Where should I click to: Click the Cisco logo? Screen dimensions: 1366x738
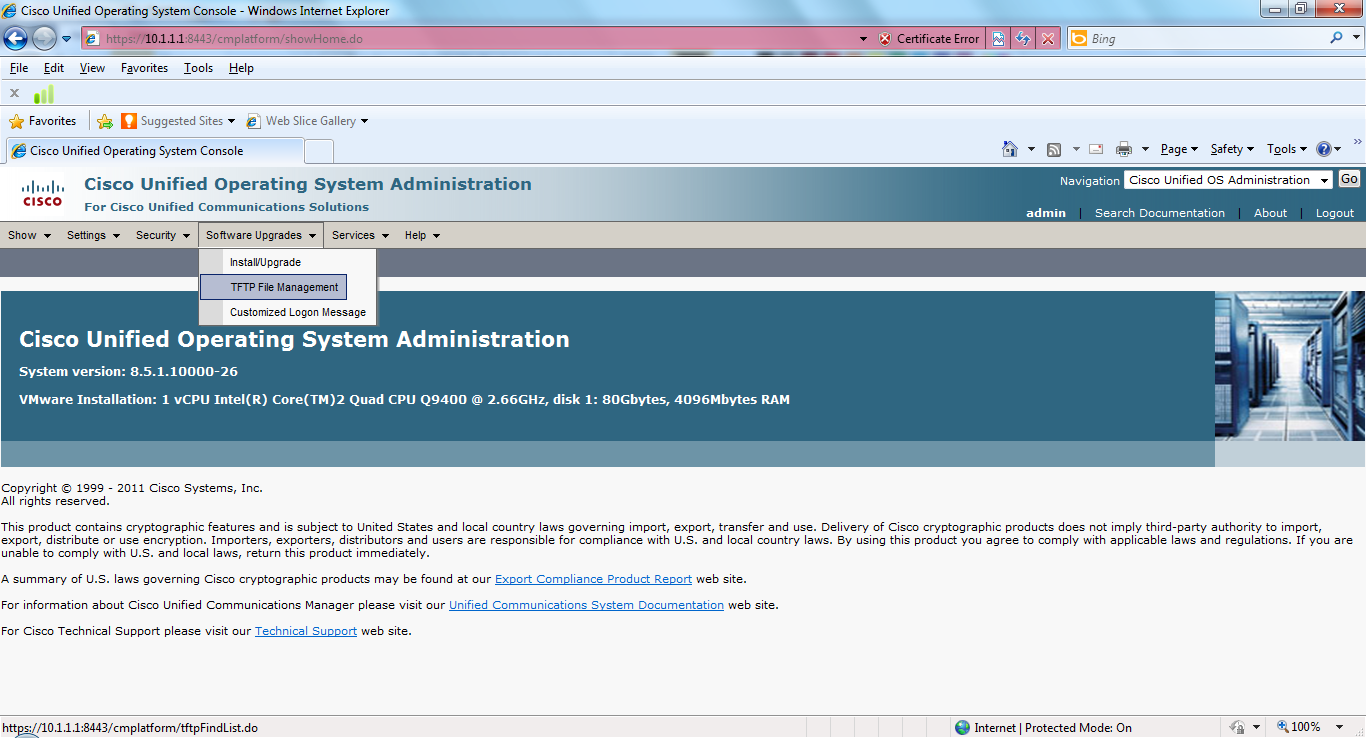[x=43, y=193]
